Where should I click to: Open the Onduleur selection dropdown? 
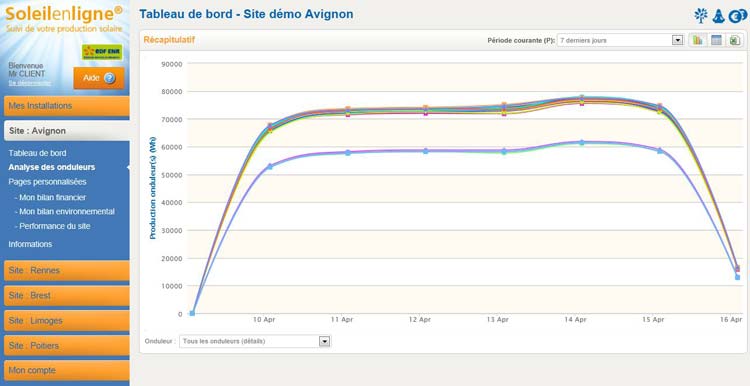point(255,341)
